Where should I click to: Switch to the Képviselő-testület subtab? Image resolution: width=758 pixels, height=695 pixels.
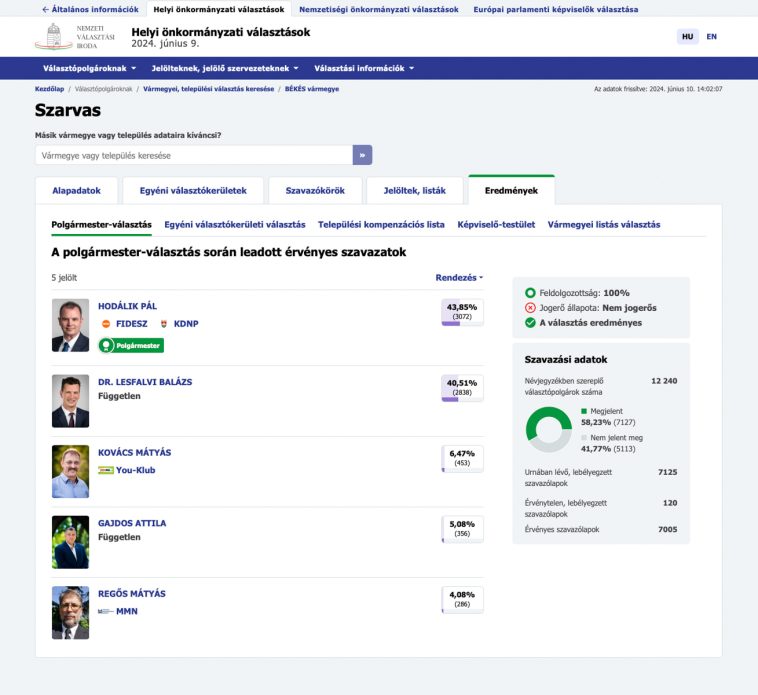click(496, 225)
